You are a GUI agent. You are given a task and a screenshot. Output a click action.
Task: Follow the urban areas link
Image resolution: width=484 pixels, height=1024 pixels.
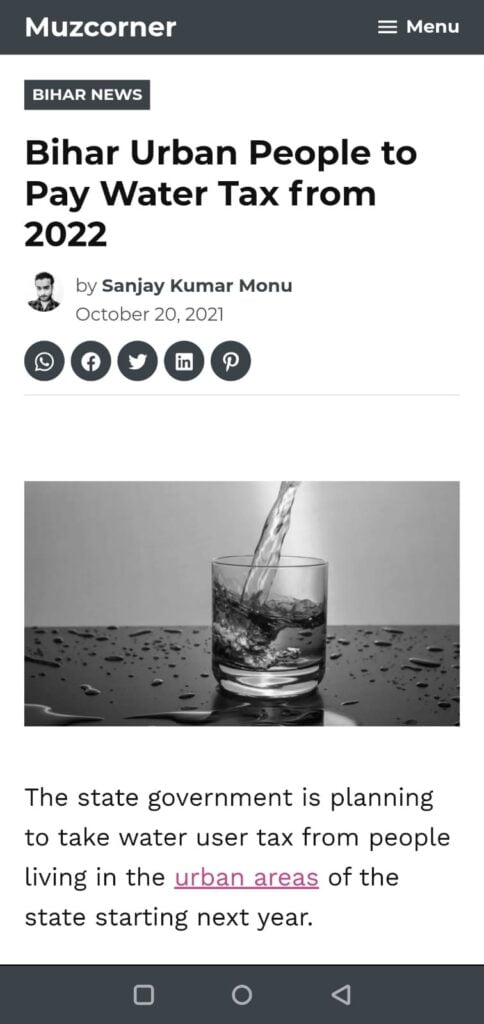click(246, 877)
